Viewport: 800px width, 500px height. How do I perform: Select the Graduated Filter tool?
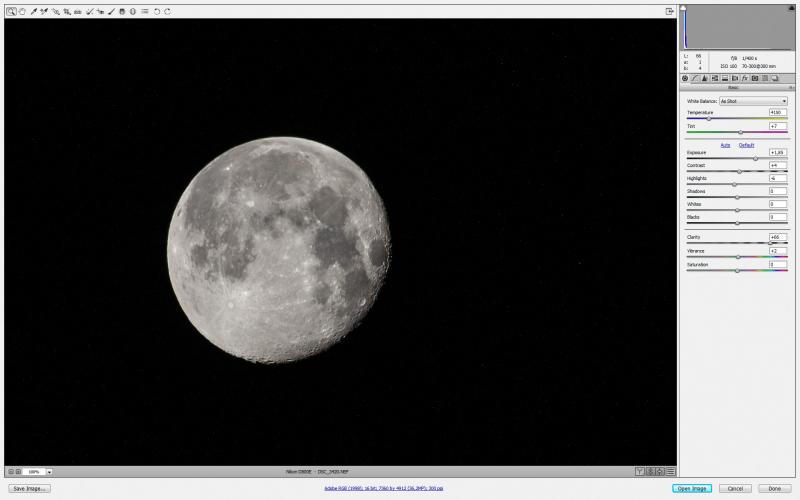point(122,11)
